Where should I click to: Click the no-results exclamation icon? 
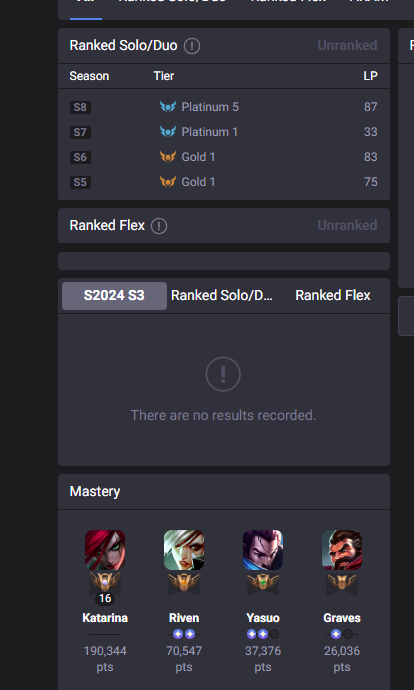click(223, 374)
